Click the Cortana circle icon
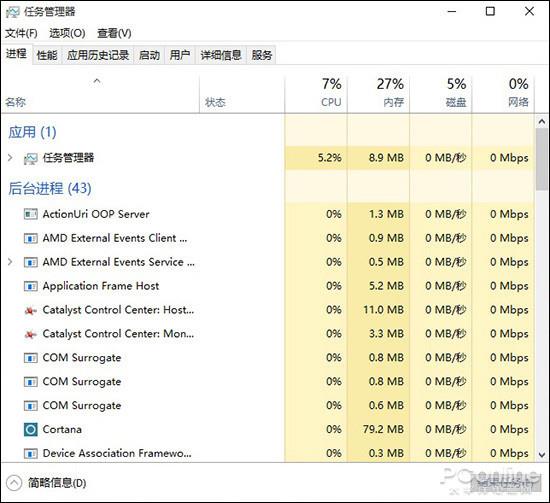The image size is (550, 503). coord(31,429)
